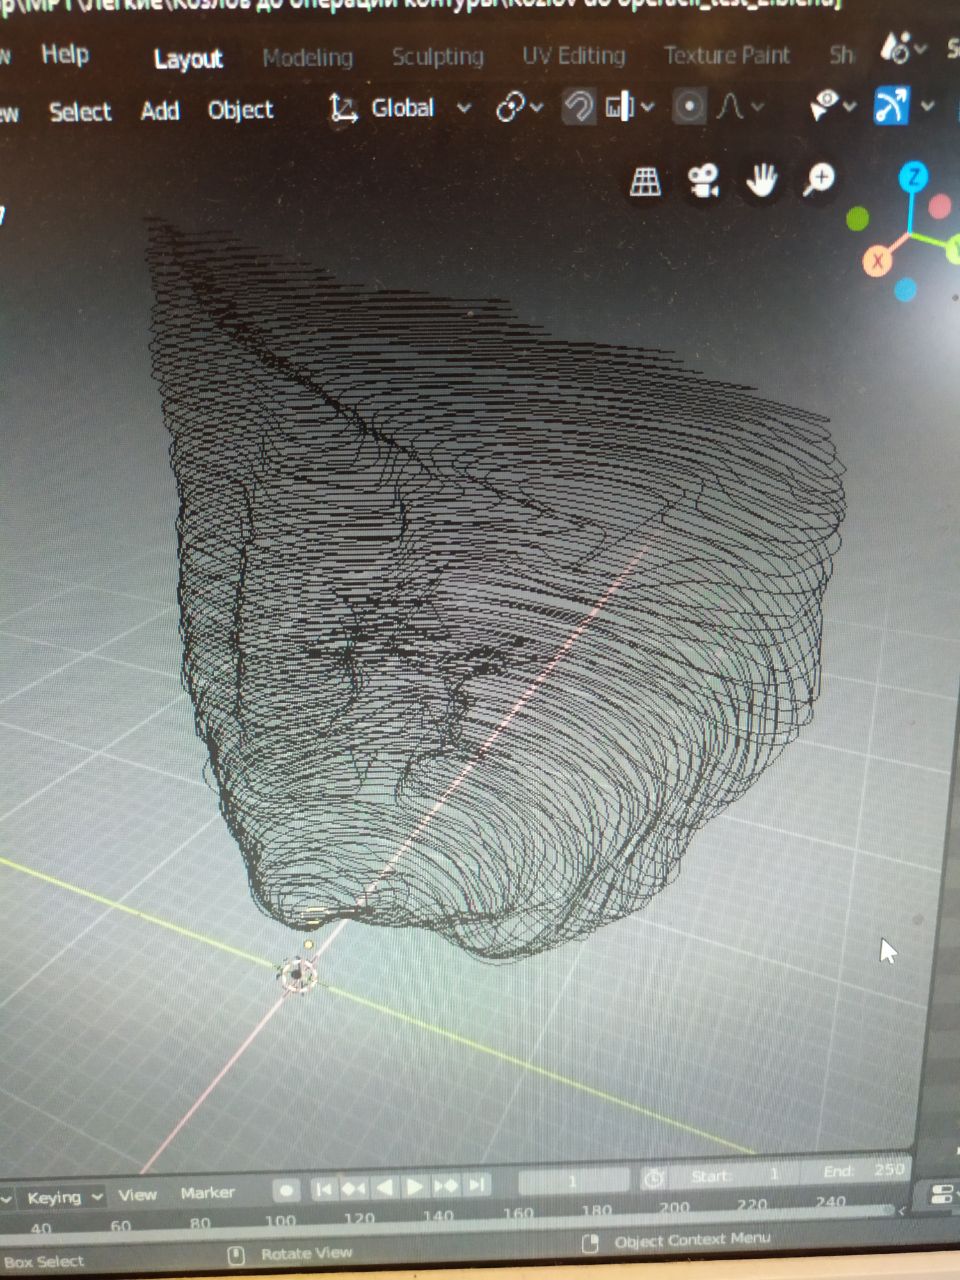Click the green negative-Y dot on gizmo

coord(858,218)
